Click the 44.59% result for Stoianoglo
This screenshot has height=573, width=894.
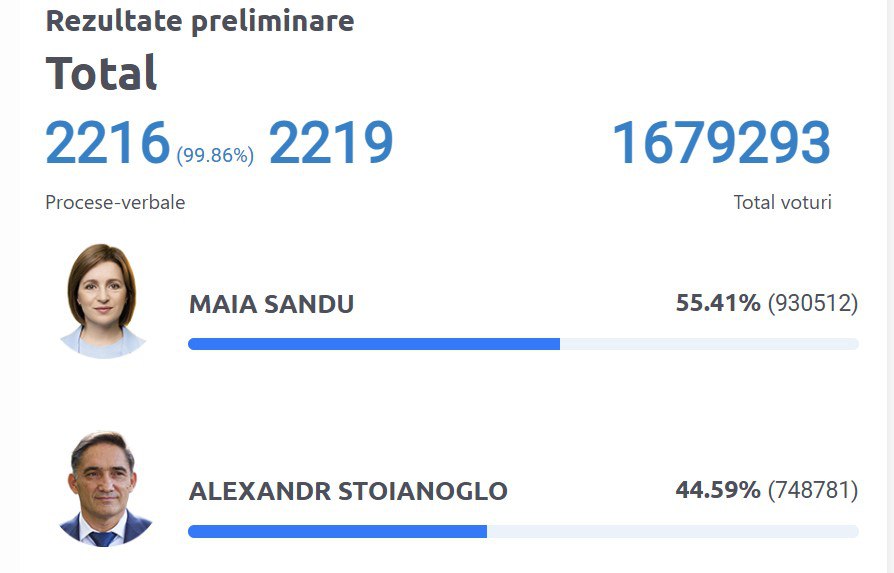pos(718,491)
